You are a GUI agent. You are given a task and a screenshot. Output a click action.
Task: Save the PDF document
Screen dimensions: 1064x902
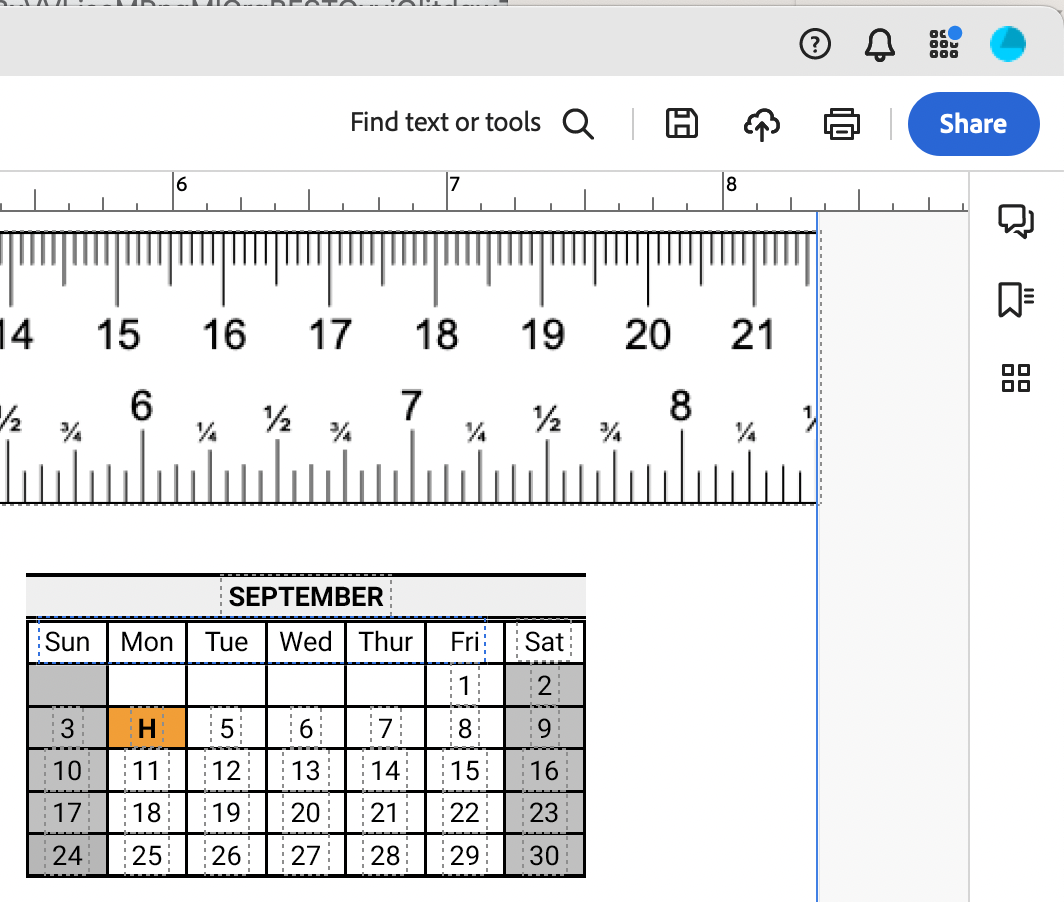coord(681,123)
